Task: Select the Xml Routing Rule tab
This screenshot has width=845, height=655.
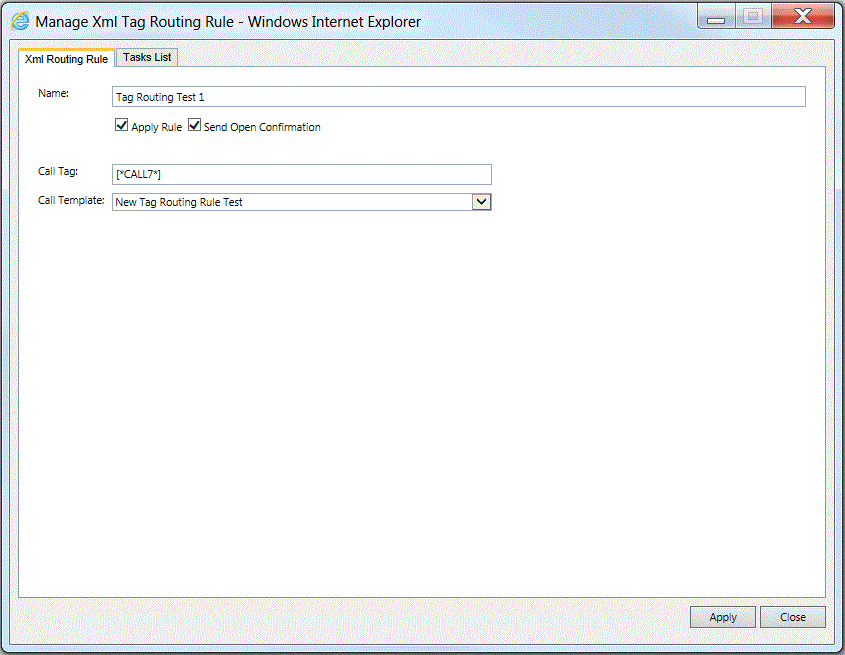Action: 65,58
